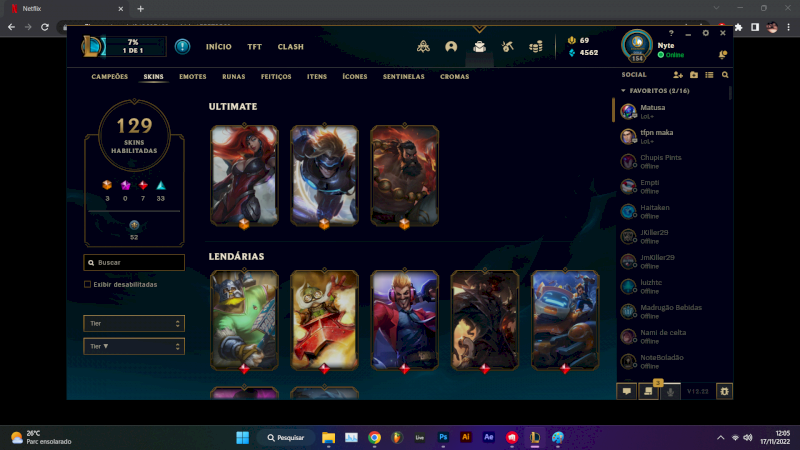Image resolution: width=800 pixels, height=450 pixels.
Task: Open TFT in the top navigation
Action: (255, 46)
